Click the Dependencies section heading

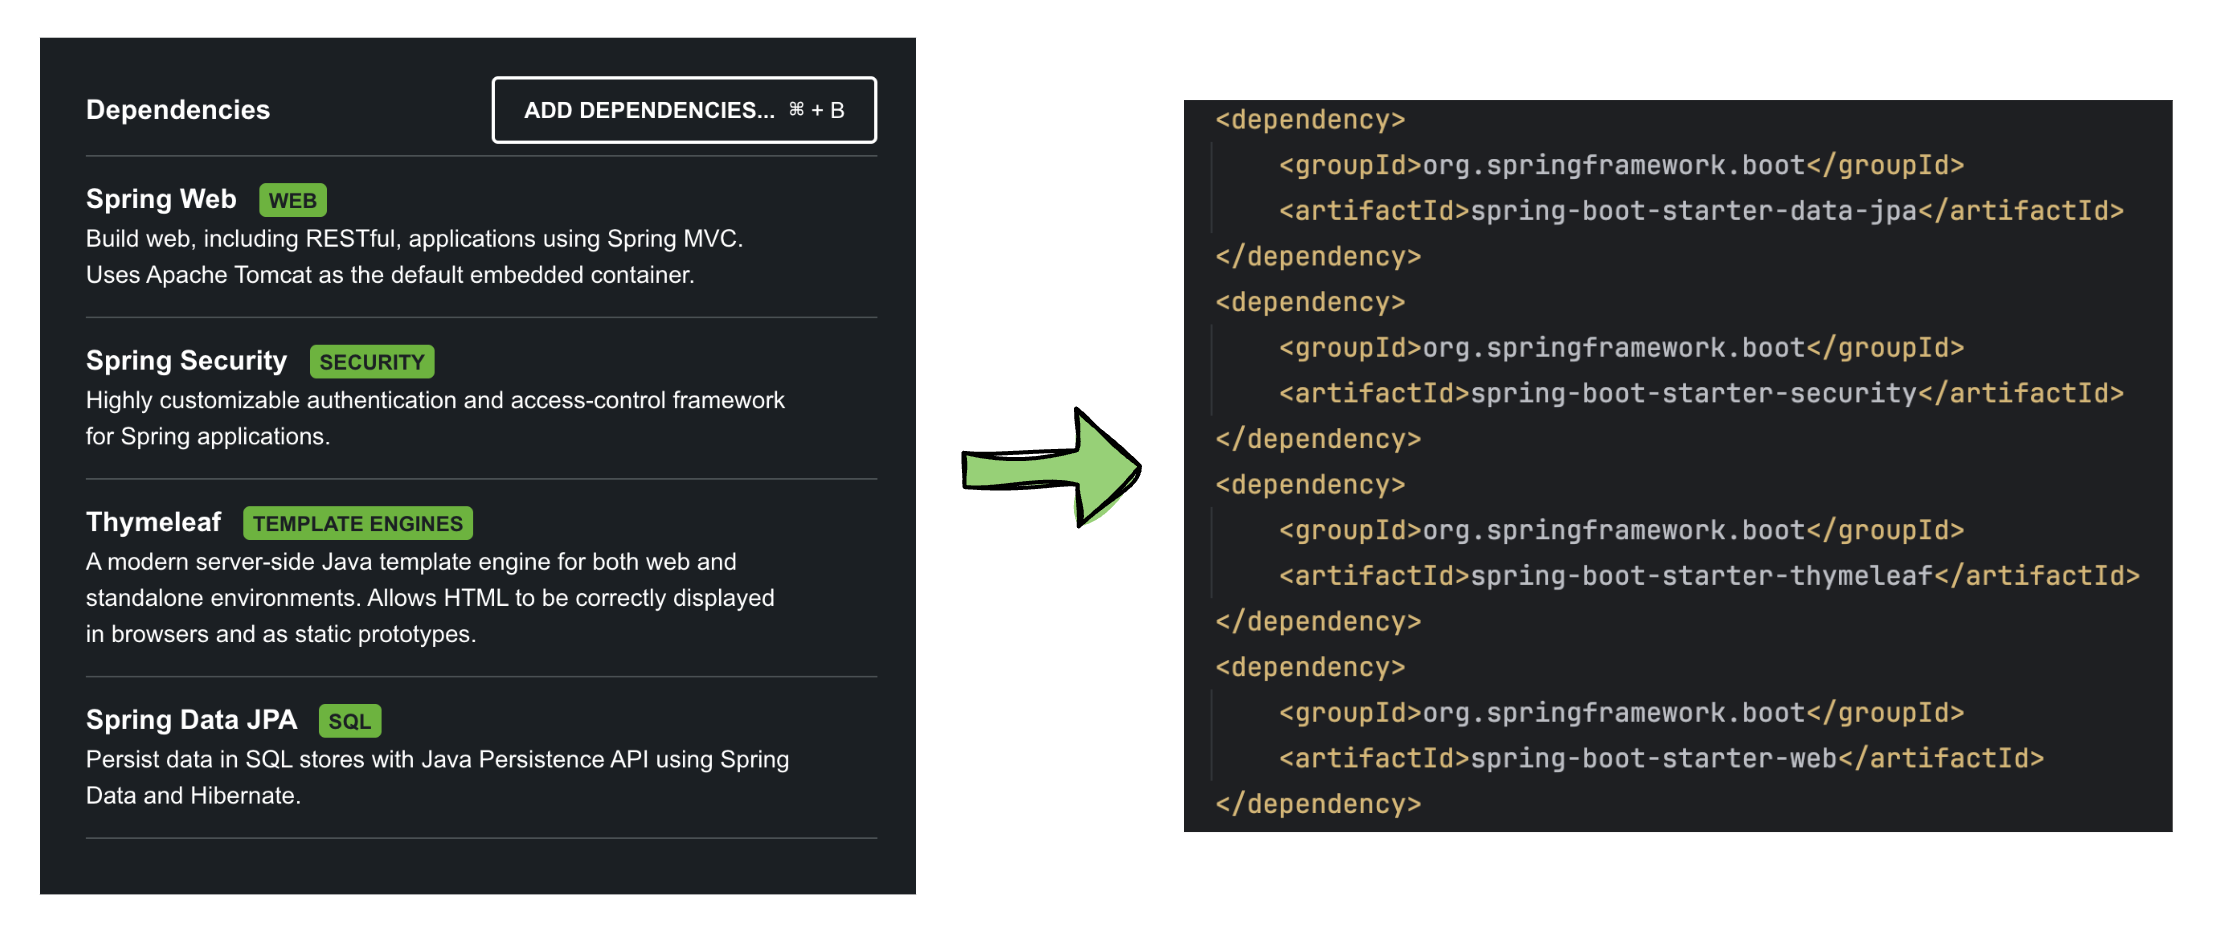178,110
